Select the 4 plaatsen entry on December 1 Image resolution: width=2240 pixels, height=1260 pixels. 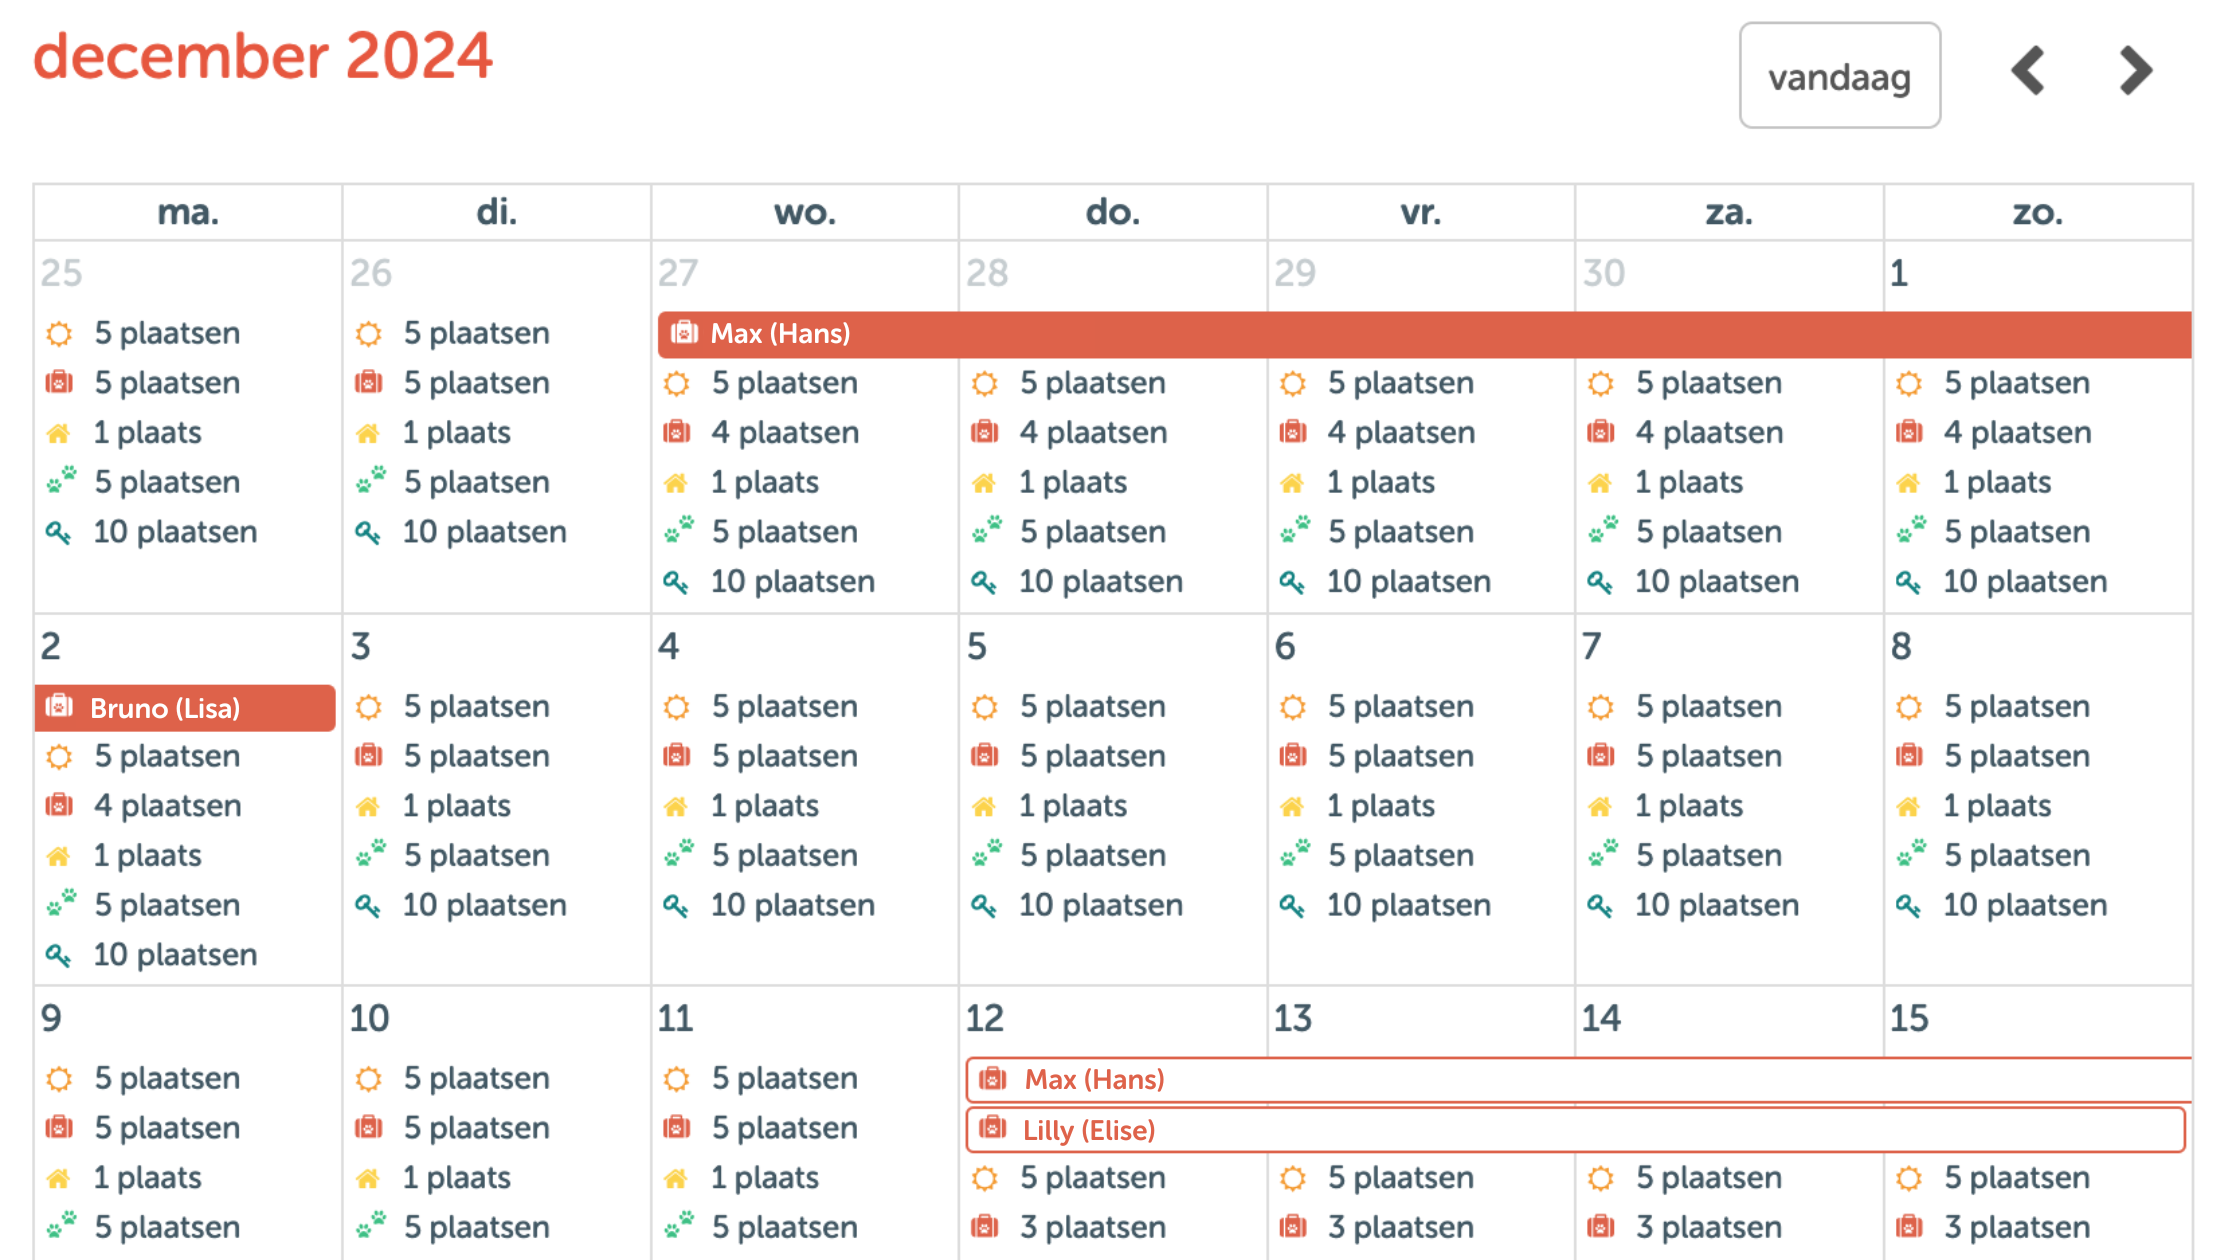2015,433
